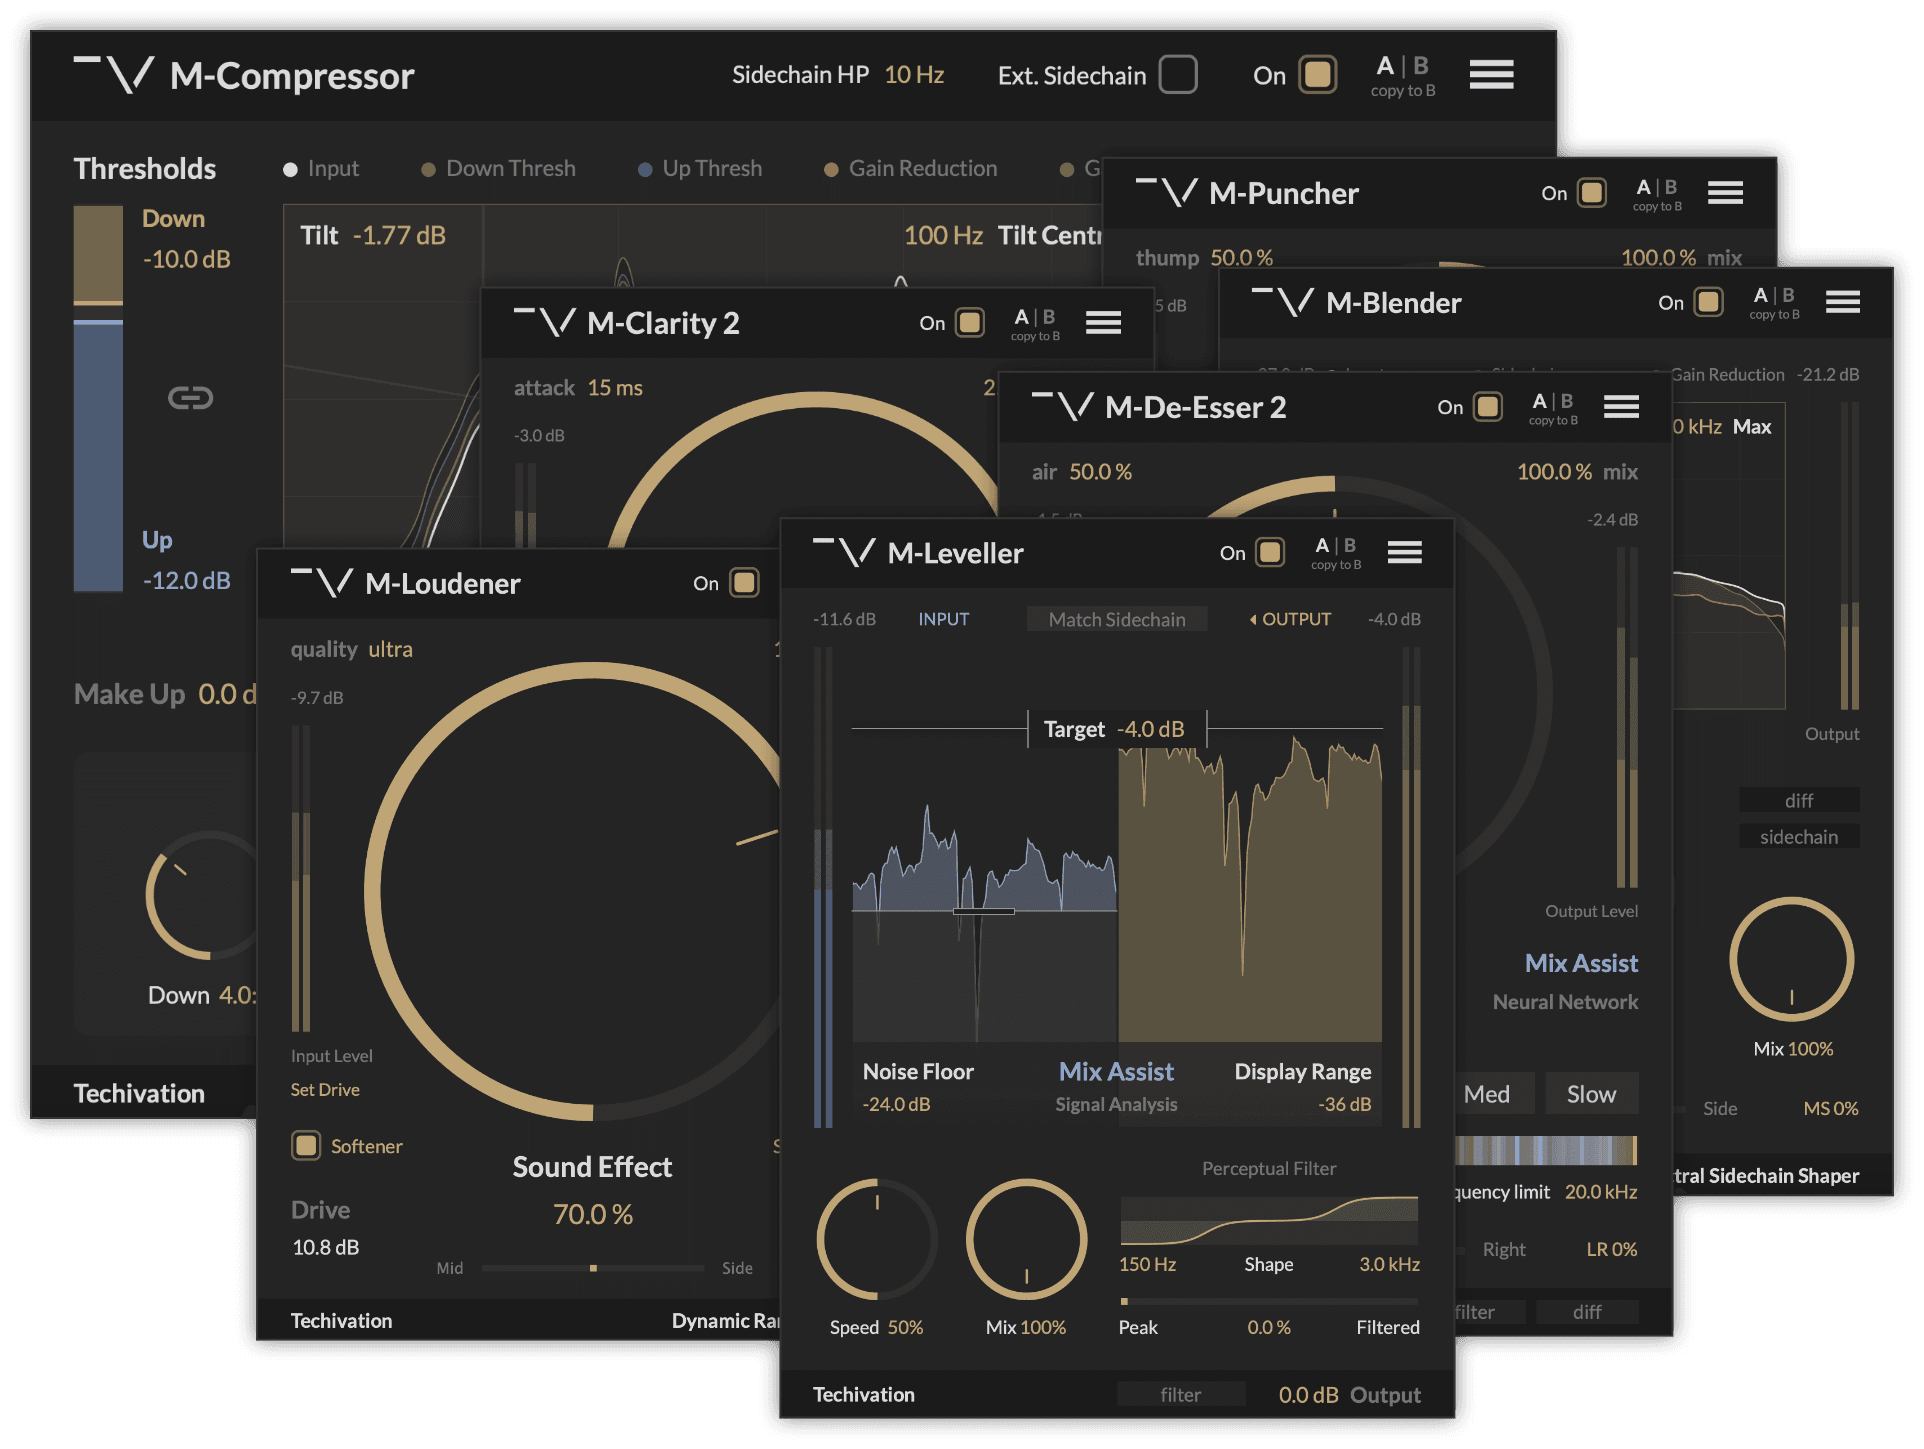Toggle M-Loudener On switch
This screenshot has height=1449, width=1924.
point(744,582)
